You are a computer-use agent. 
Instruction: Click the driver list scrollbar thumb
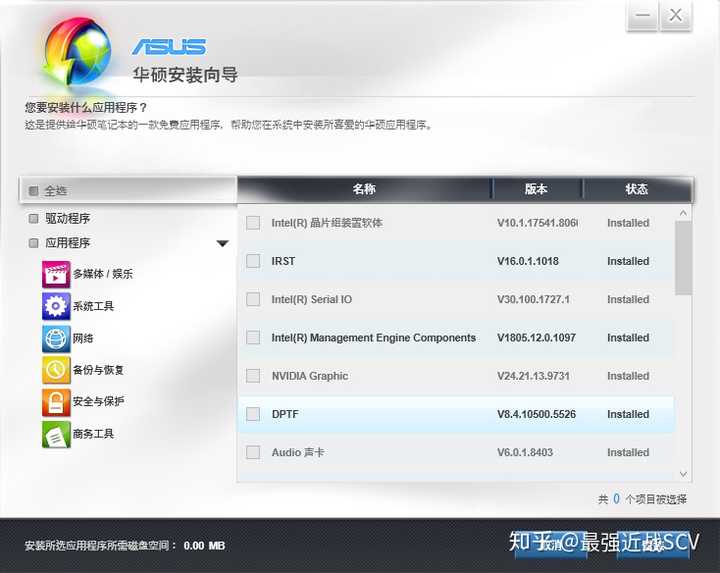point(683,258)
